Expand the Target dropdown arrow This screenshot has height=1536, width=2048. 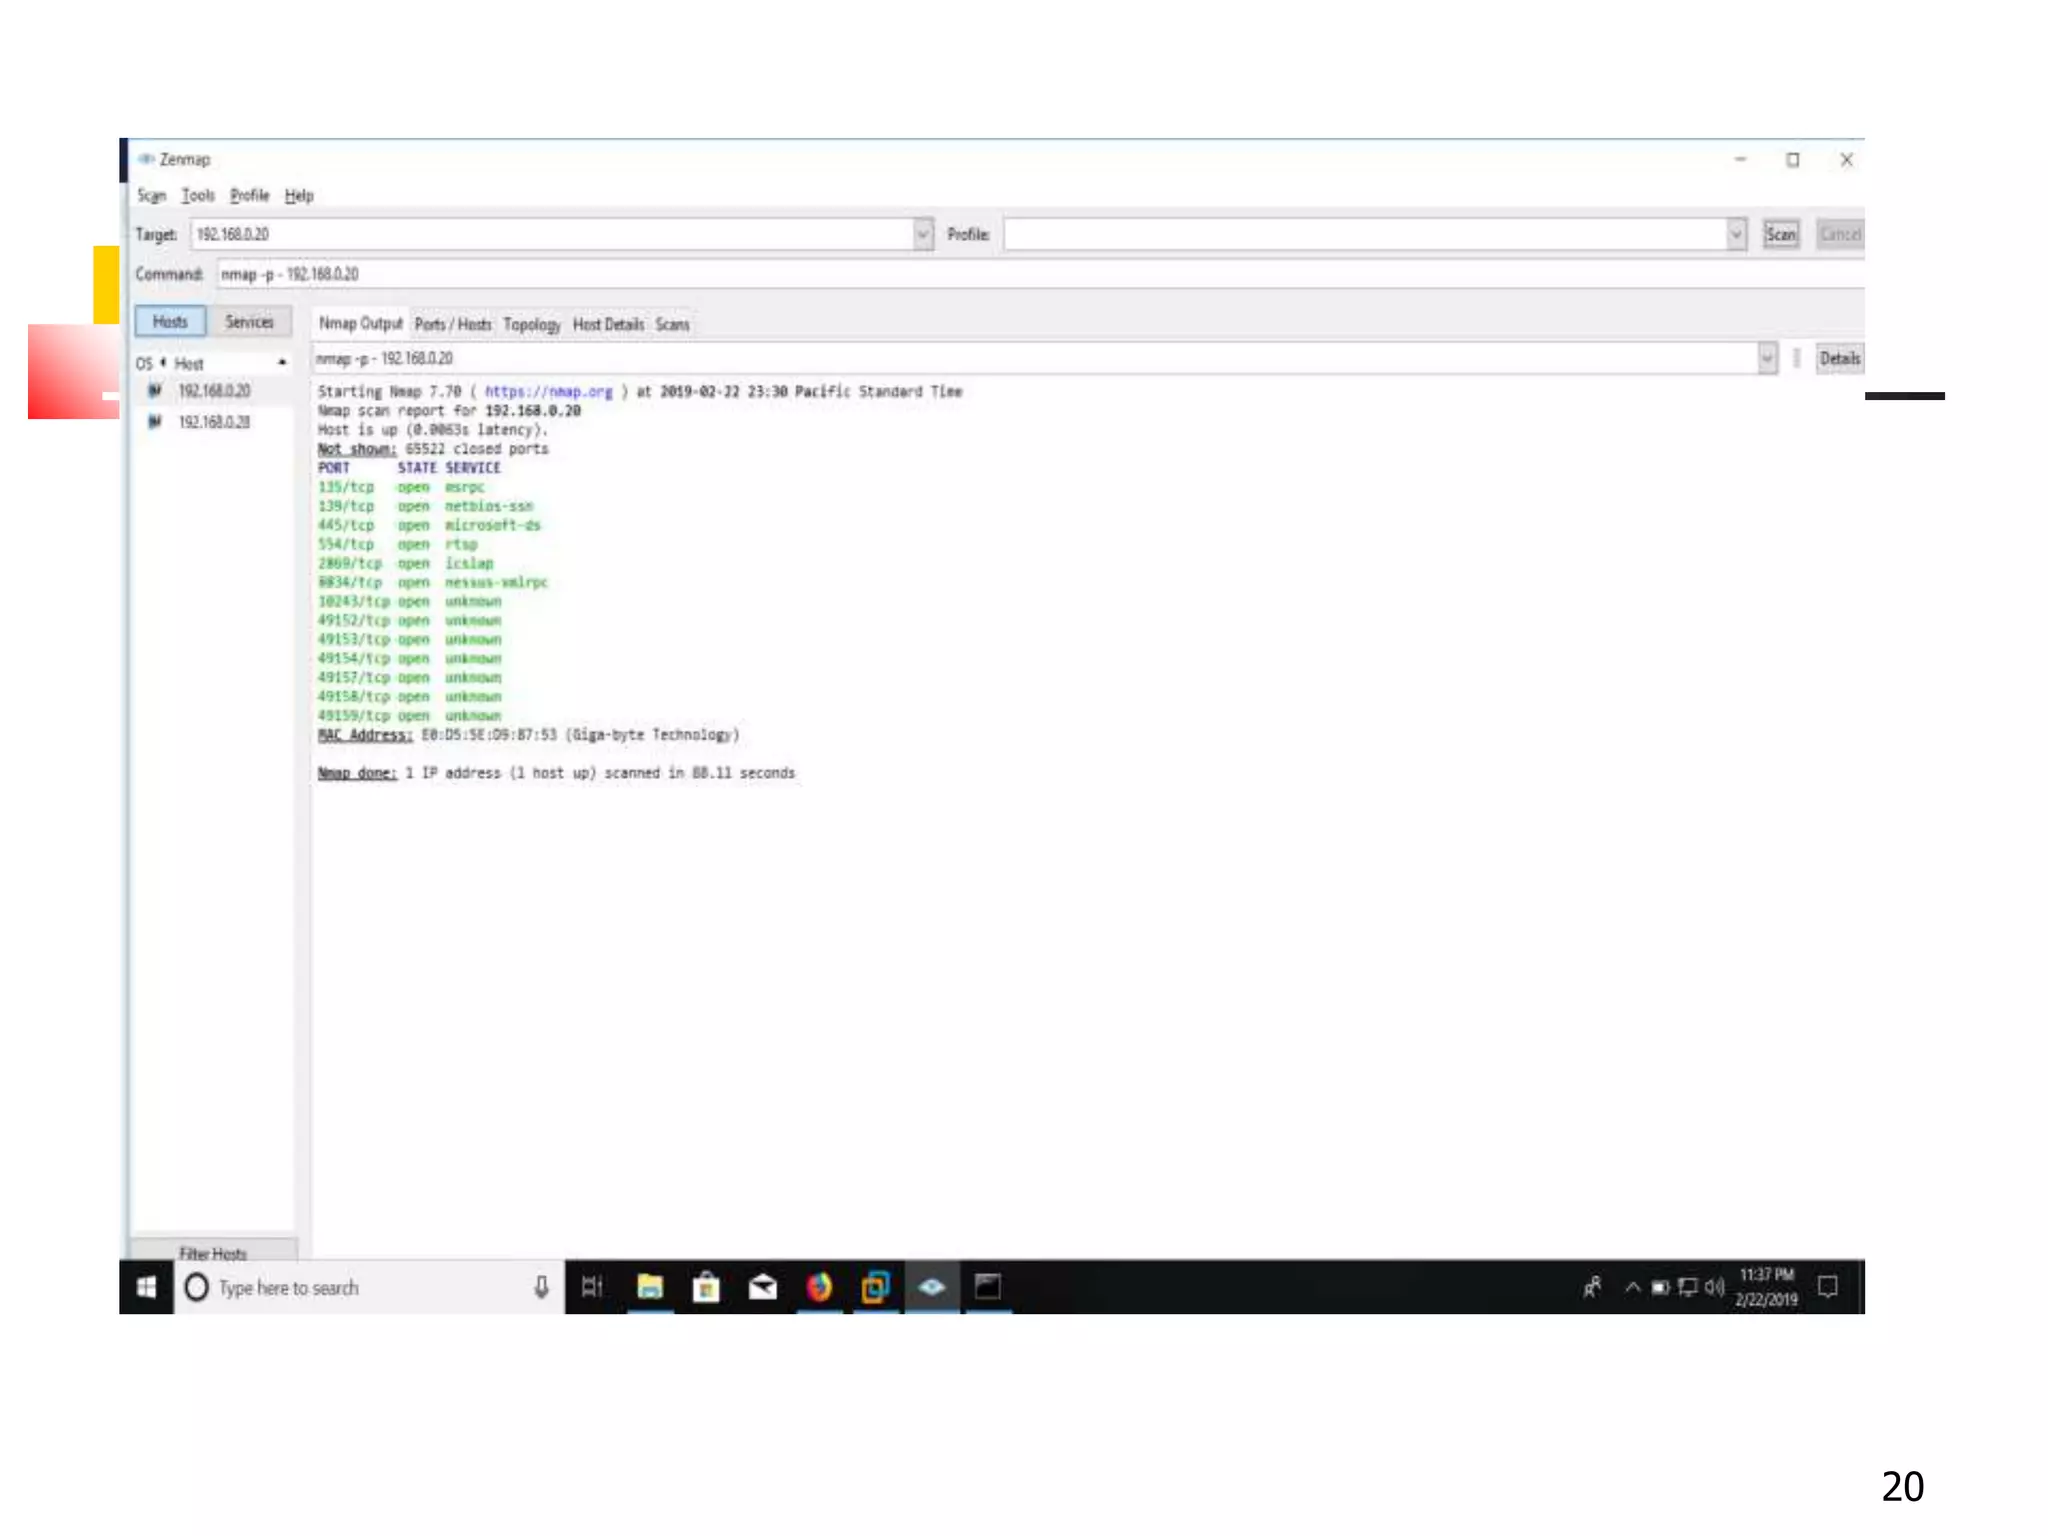point(923,235)
